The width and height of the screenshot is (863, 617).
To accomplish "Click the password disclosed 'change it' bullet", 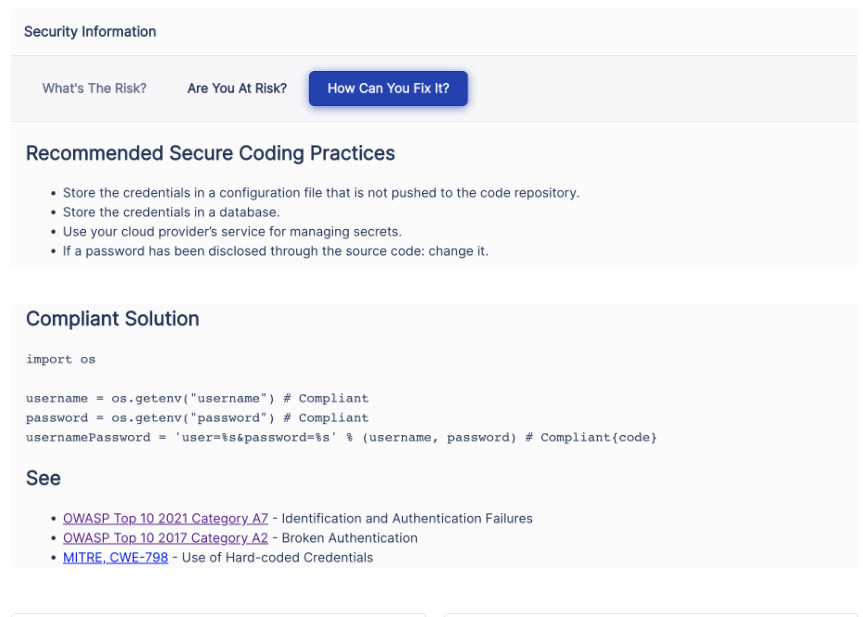I will [x=275, y=251].
